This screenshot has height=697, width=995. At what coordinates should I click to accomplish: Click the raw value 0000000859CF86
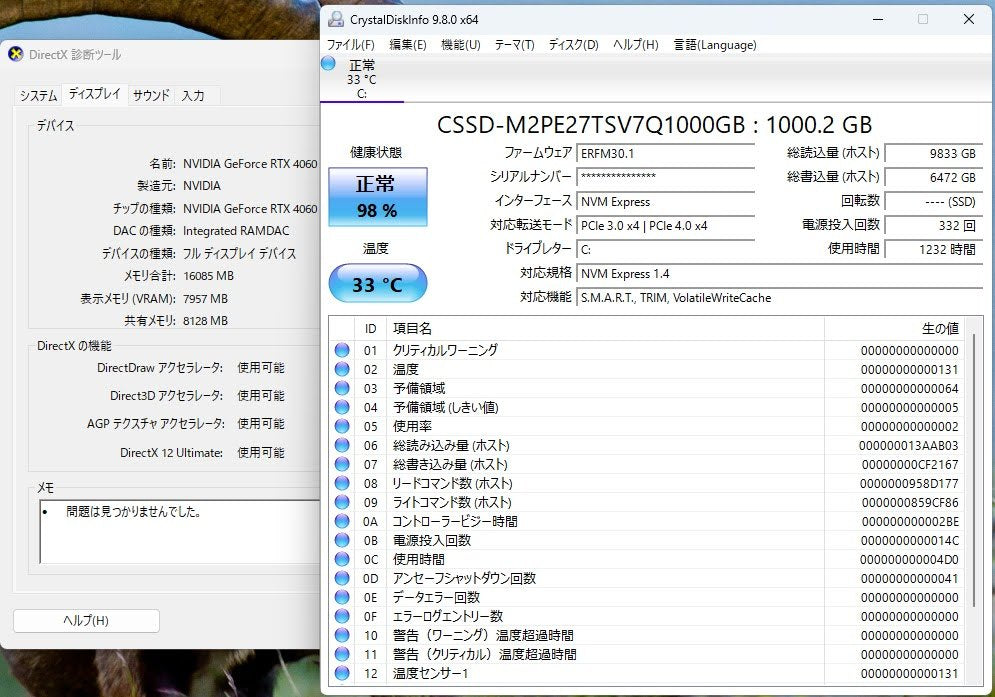pyautogui.click(x=910, y=503)
